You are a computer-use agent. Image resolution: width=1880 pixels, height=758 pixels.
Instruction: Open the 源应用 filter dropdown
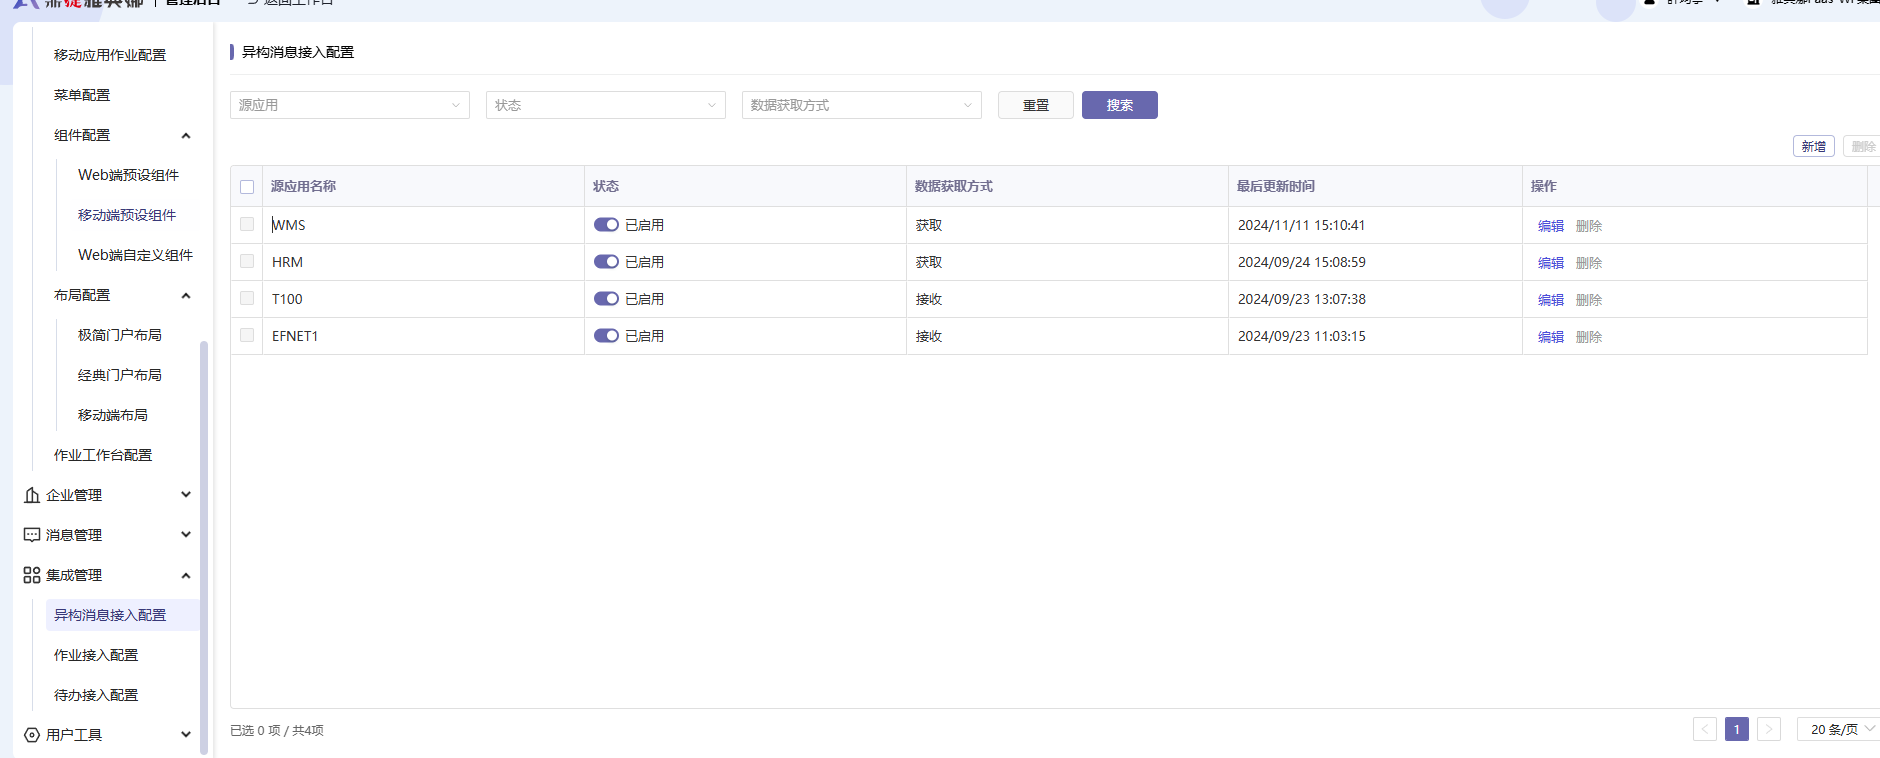click(x=350, y=105)
